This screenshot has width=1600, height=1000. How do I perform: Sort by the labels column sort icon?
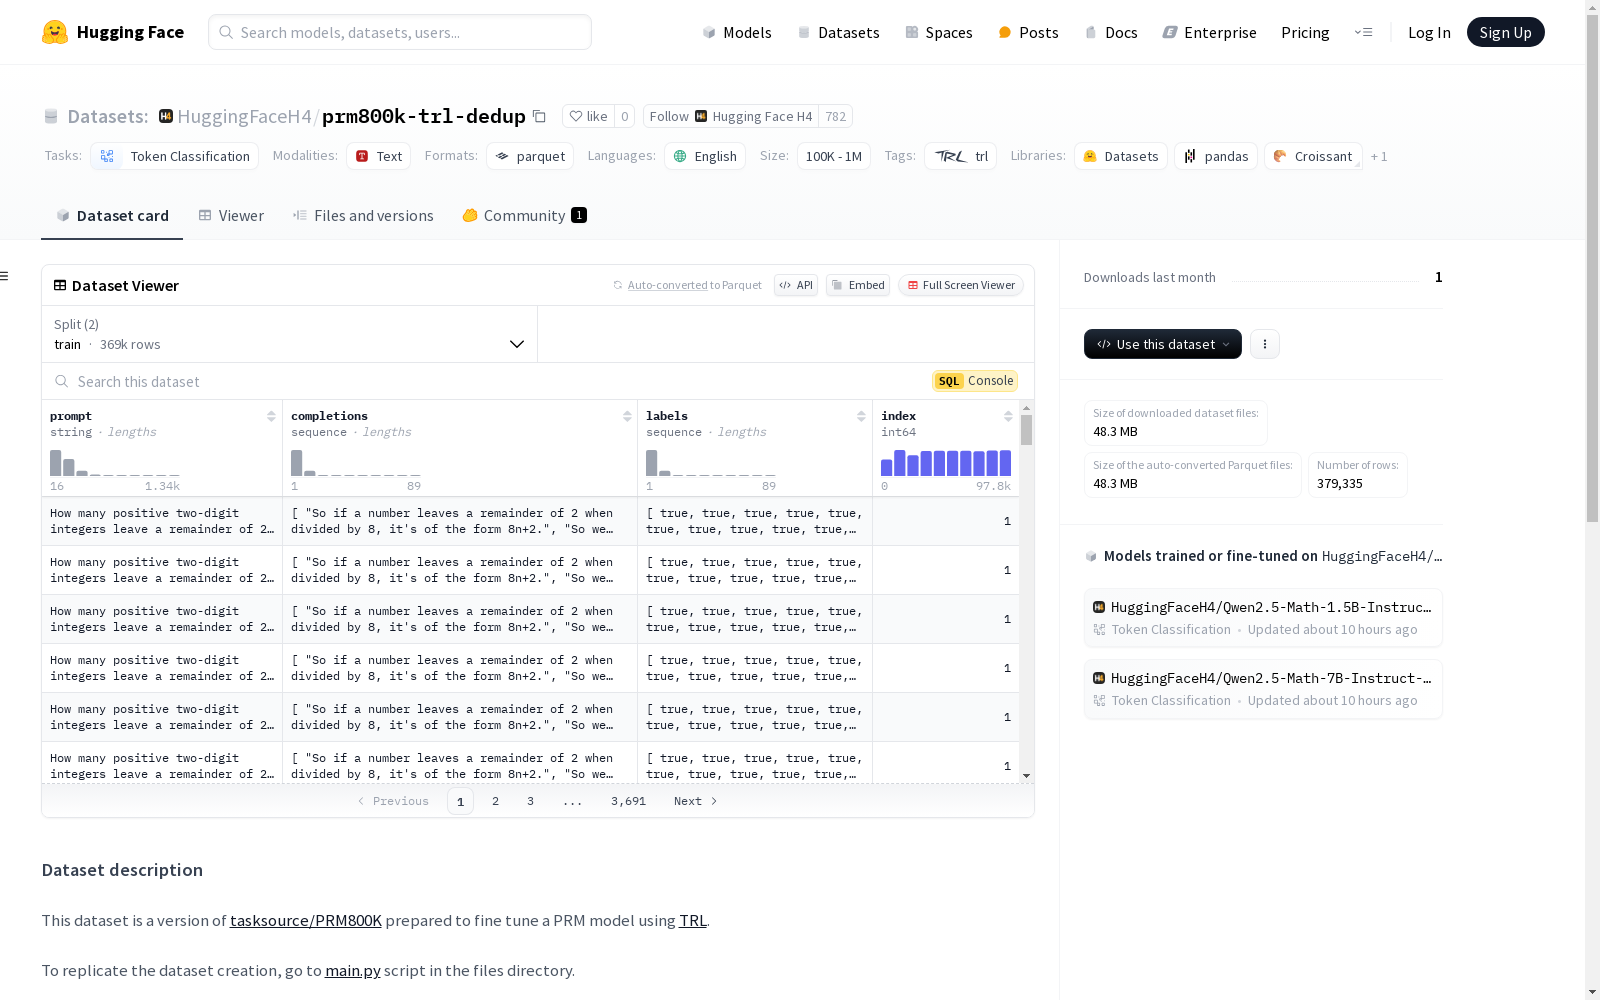coord(861,416)
